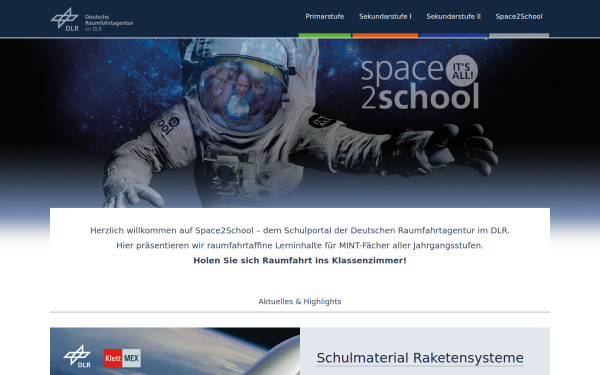Screen dimensions: 600x375
Task: Click the space2school hero logo
Action: click(420, 83)
